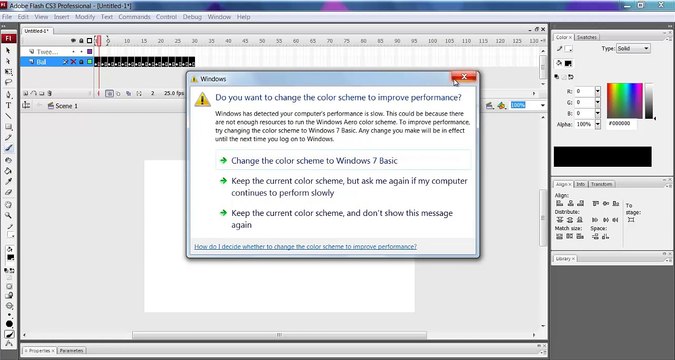Open the How do I decide help link
Image resolution: width=675 pixels, height=360 pixels.
(305, 247)
